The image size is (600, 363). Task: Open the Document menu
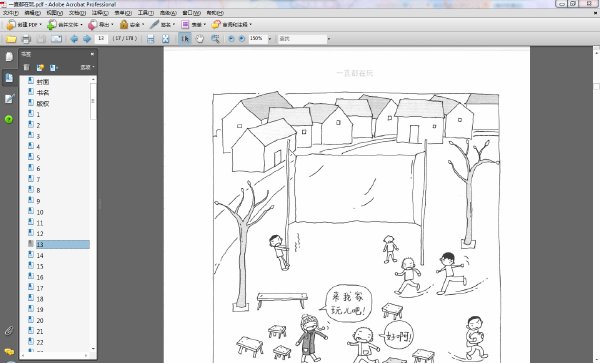[x=77, y=13]
